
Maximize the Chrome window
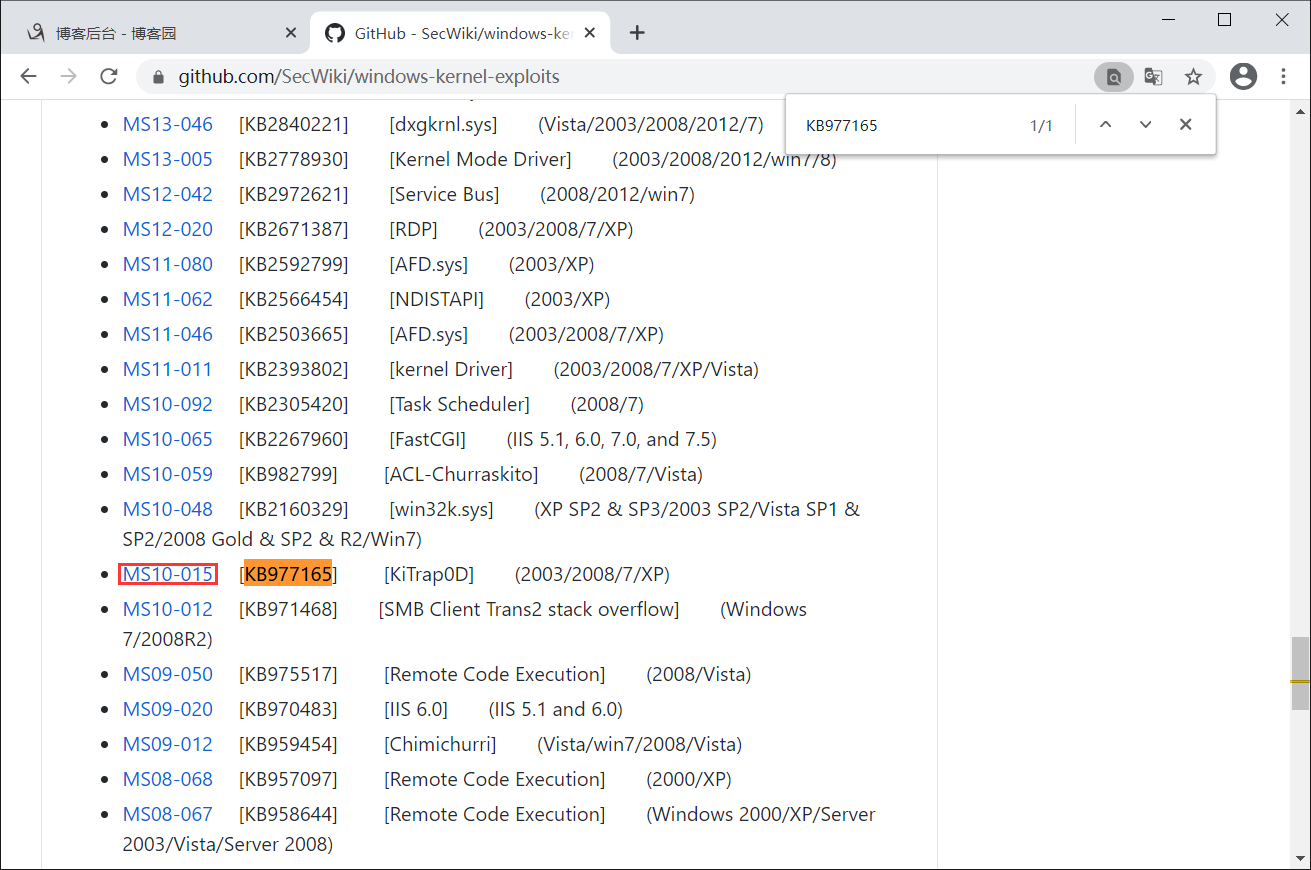click(1224, 19)
